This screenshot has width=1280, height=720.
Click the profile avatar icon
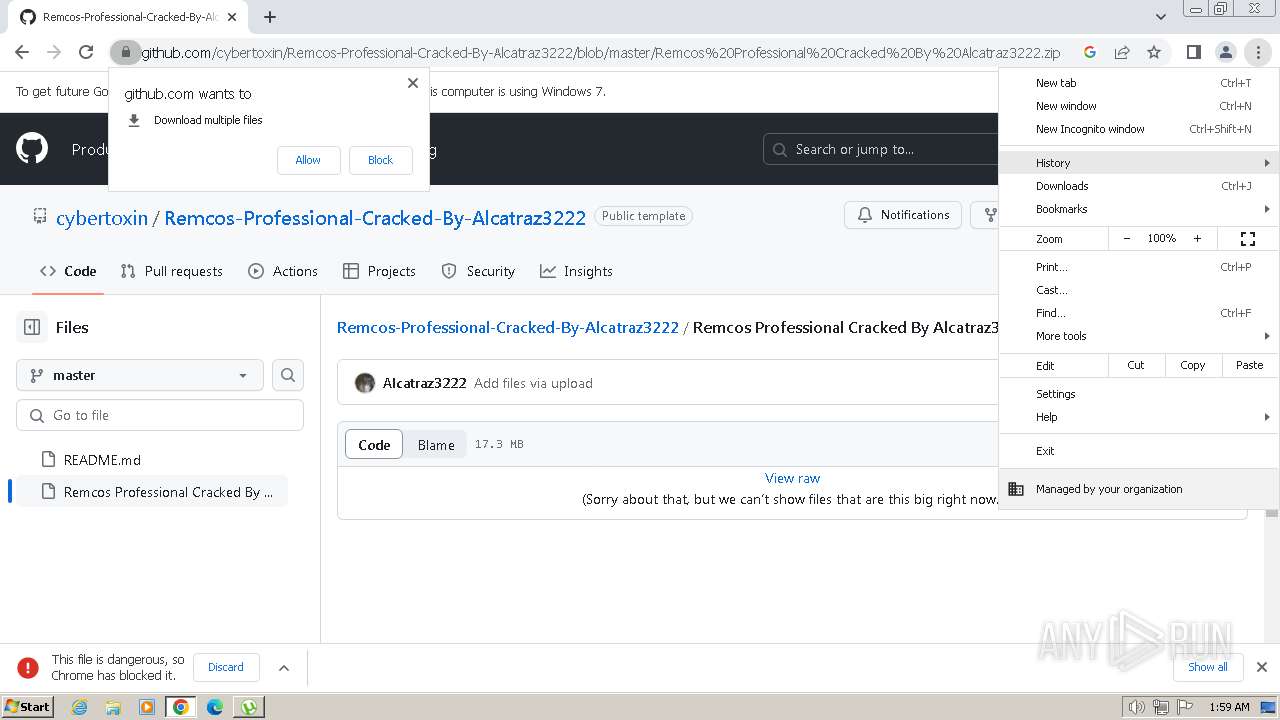(1225, 52)
